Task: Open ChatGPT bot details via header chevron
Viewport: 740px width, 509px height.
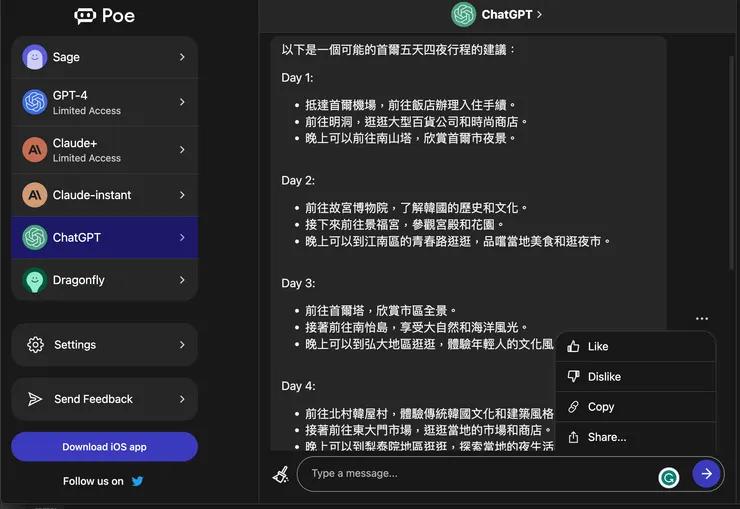Action: pyautogui.click(x=539, y=15)
